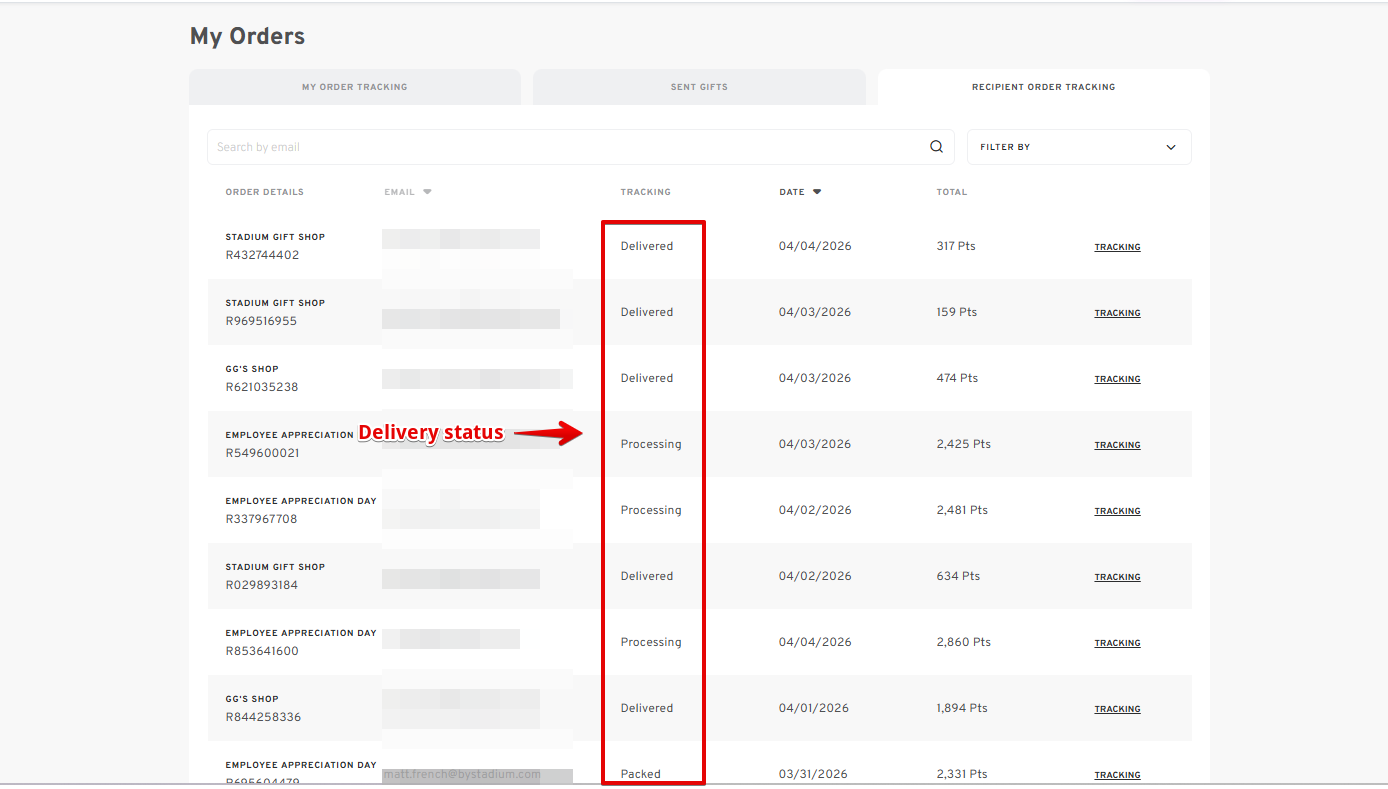Click the Search by email field

click(x=565, y=147)
